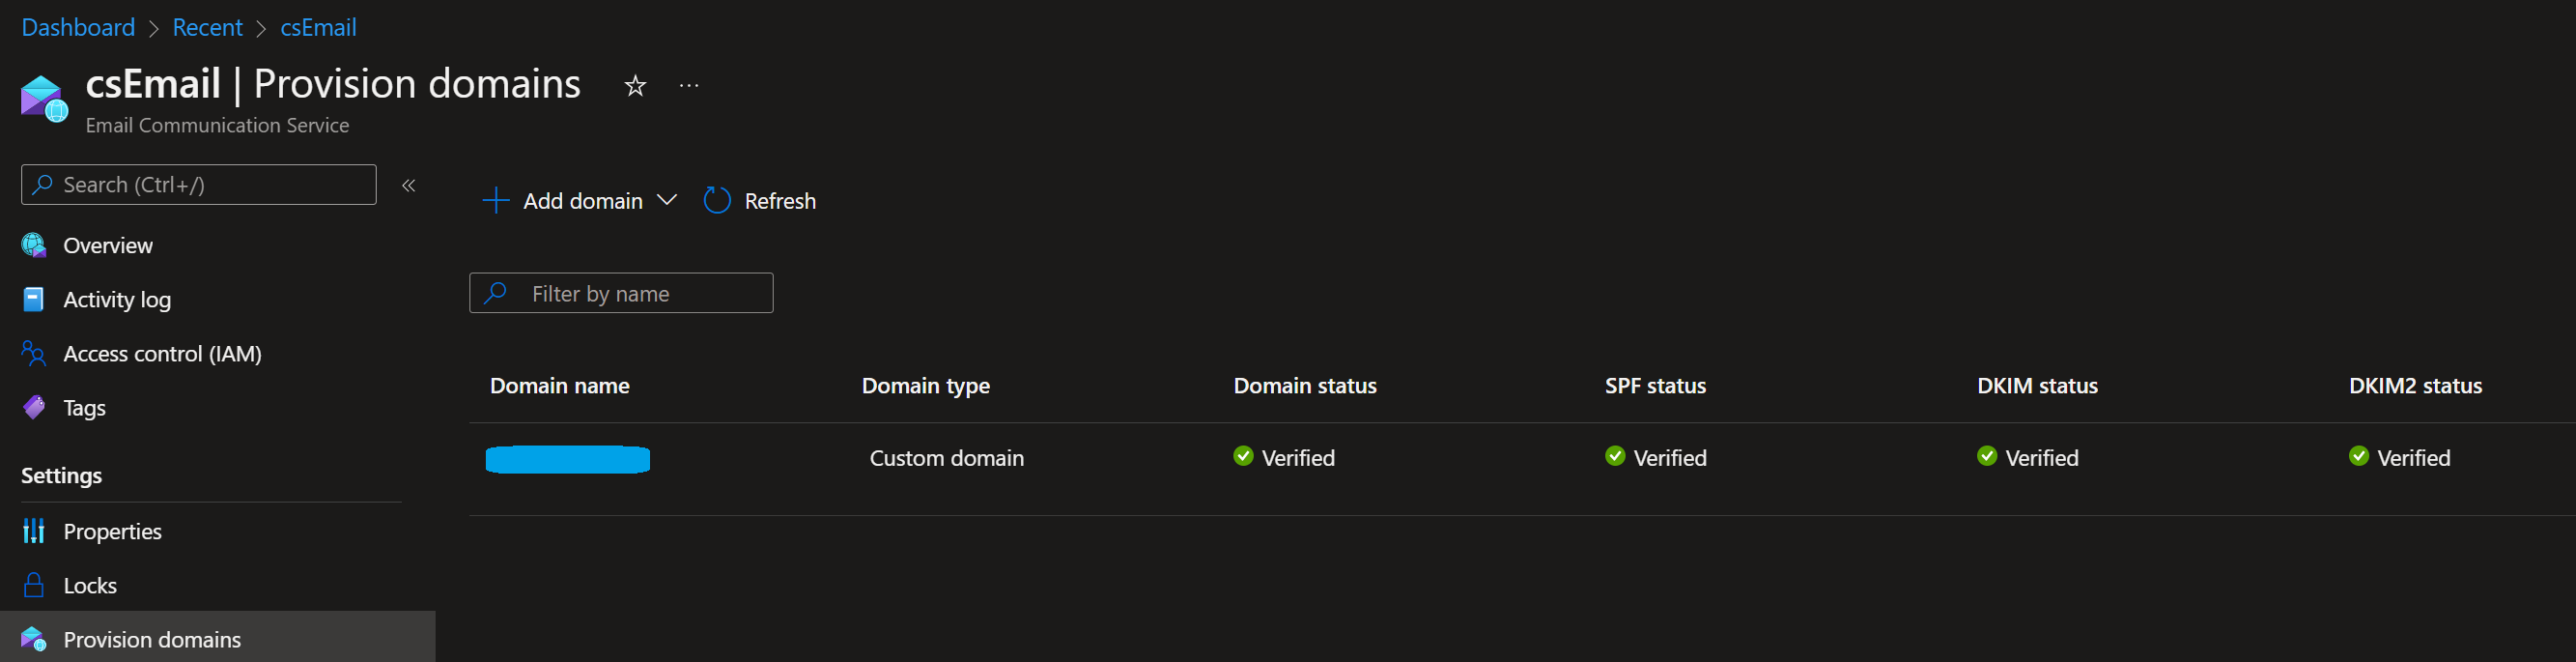The width and height of the screenshot is (2576, 662).
Task: Go to Dashboard breadcrumb link
Action: tap(78, 27)
